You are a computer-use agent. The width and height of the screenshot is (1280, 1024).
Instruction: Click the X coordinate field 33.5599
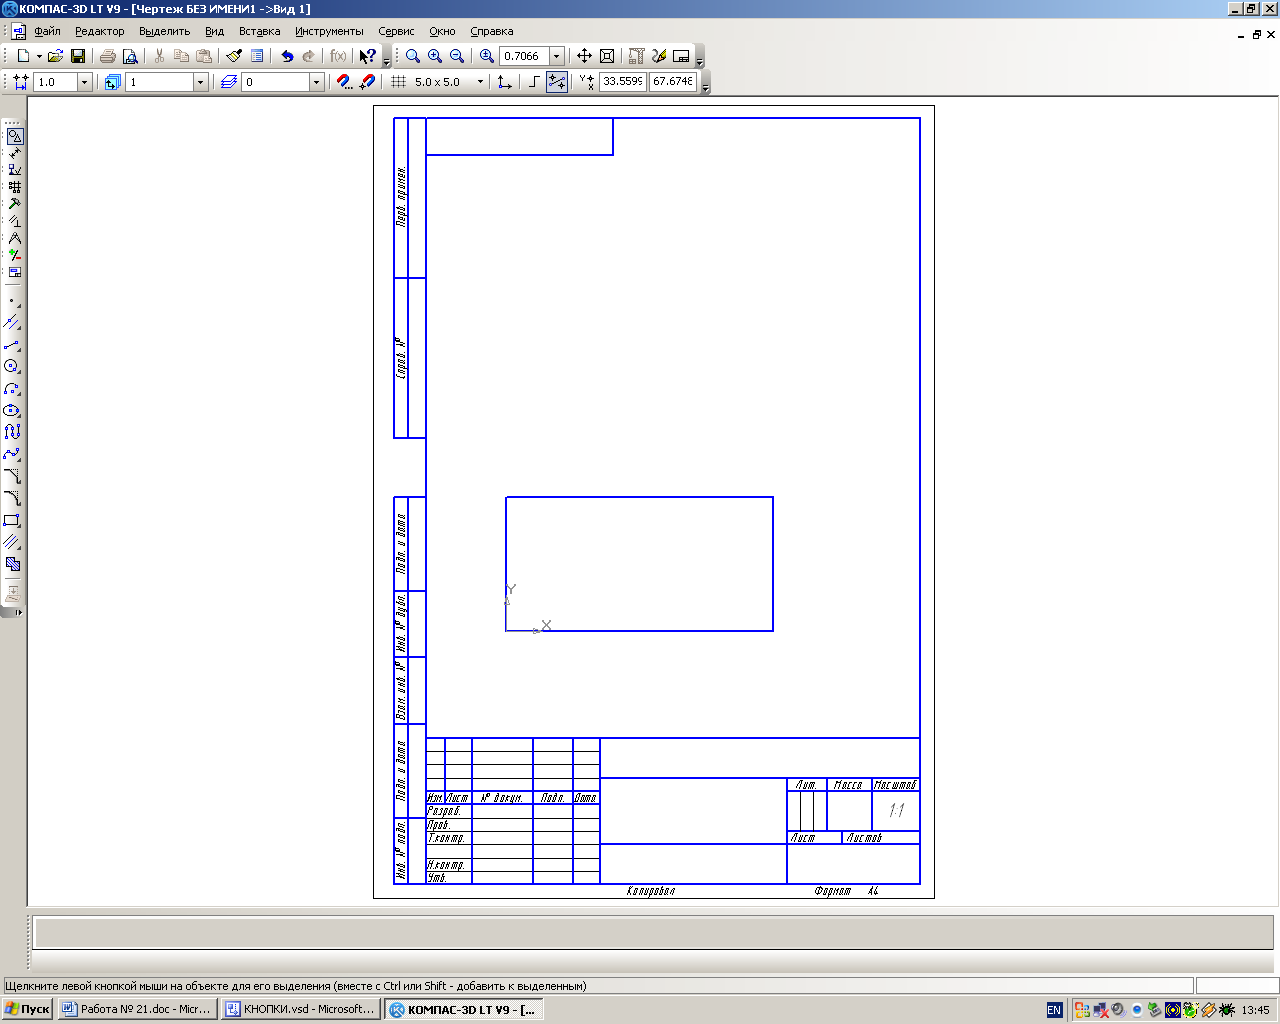pos(622,82)
